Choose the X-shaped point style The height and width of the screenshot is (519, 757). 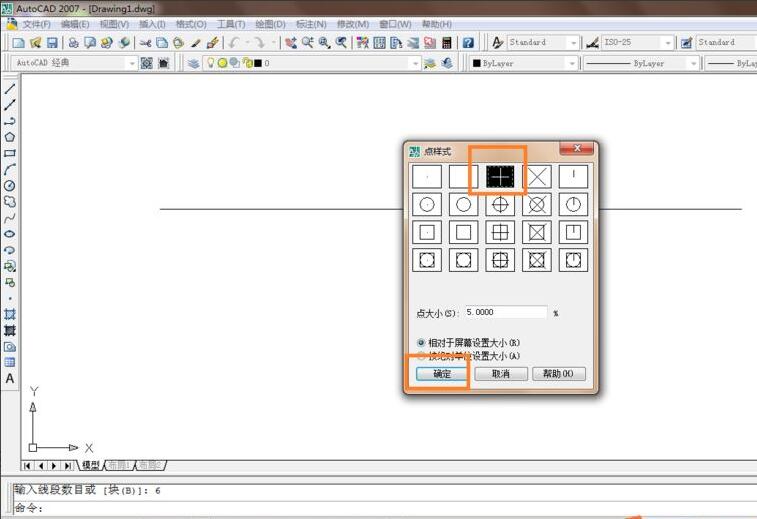537,176
